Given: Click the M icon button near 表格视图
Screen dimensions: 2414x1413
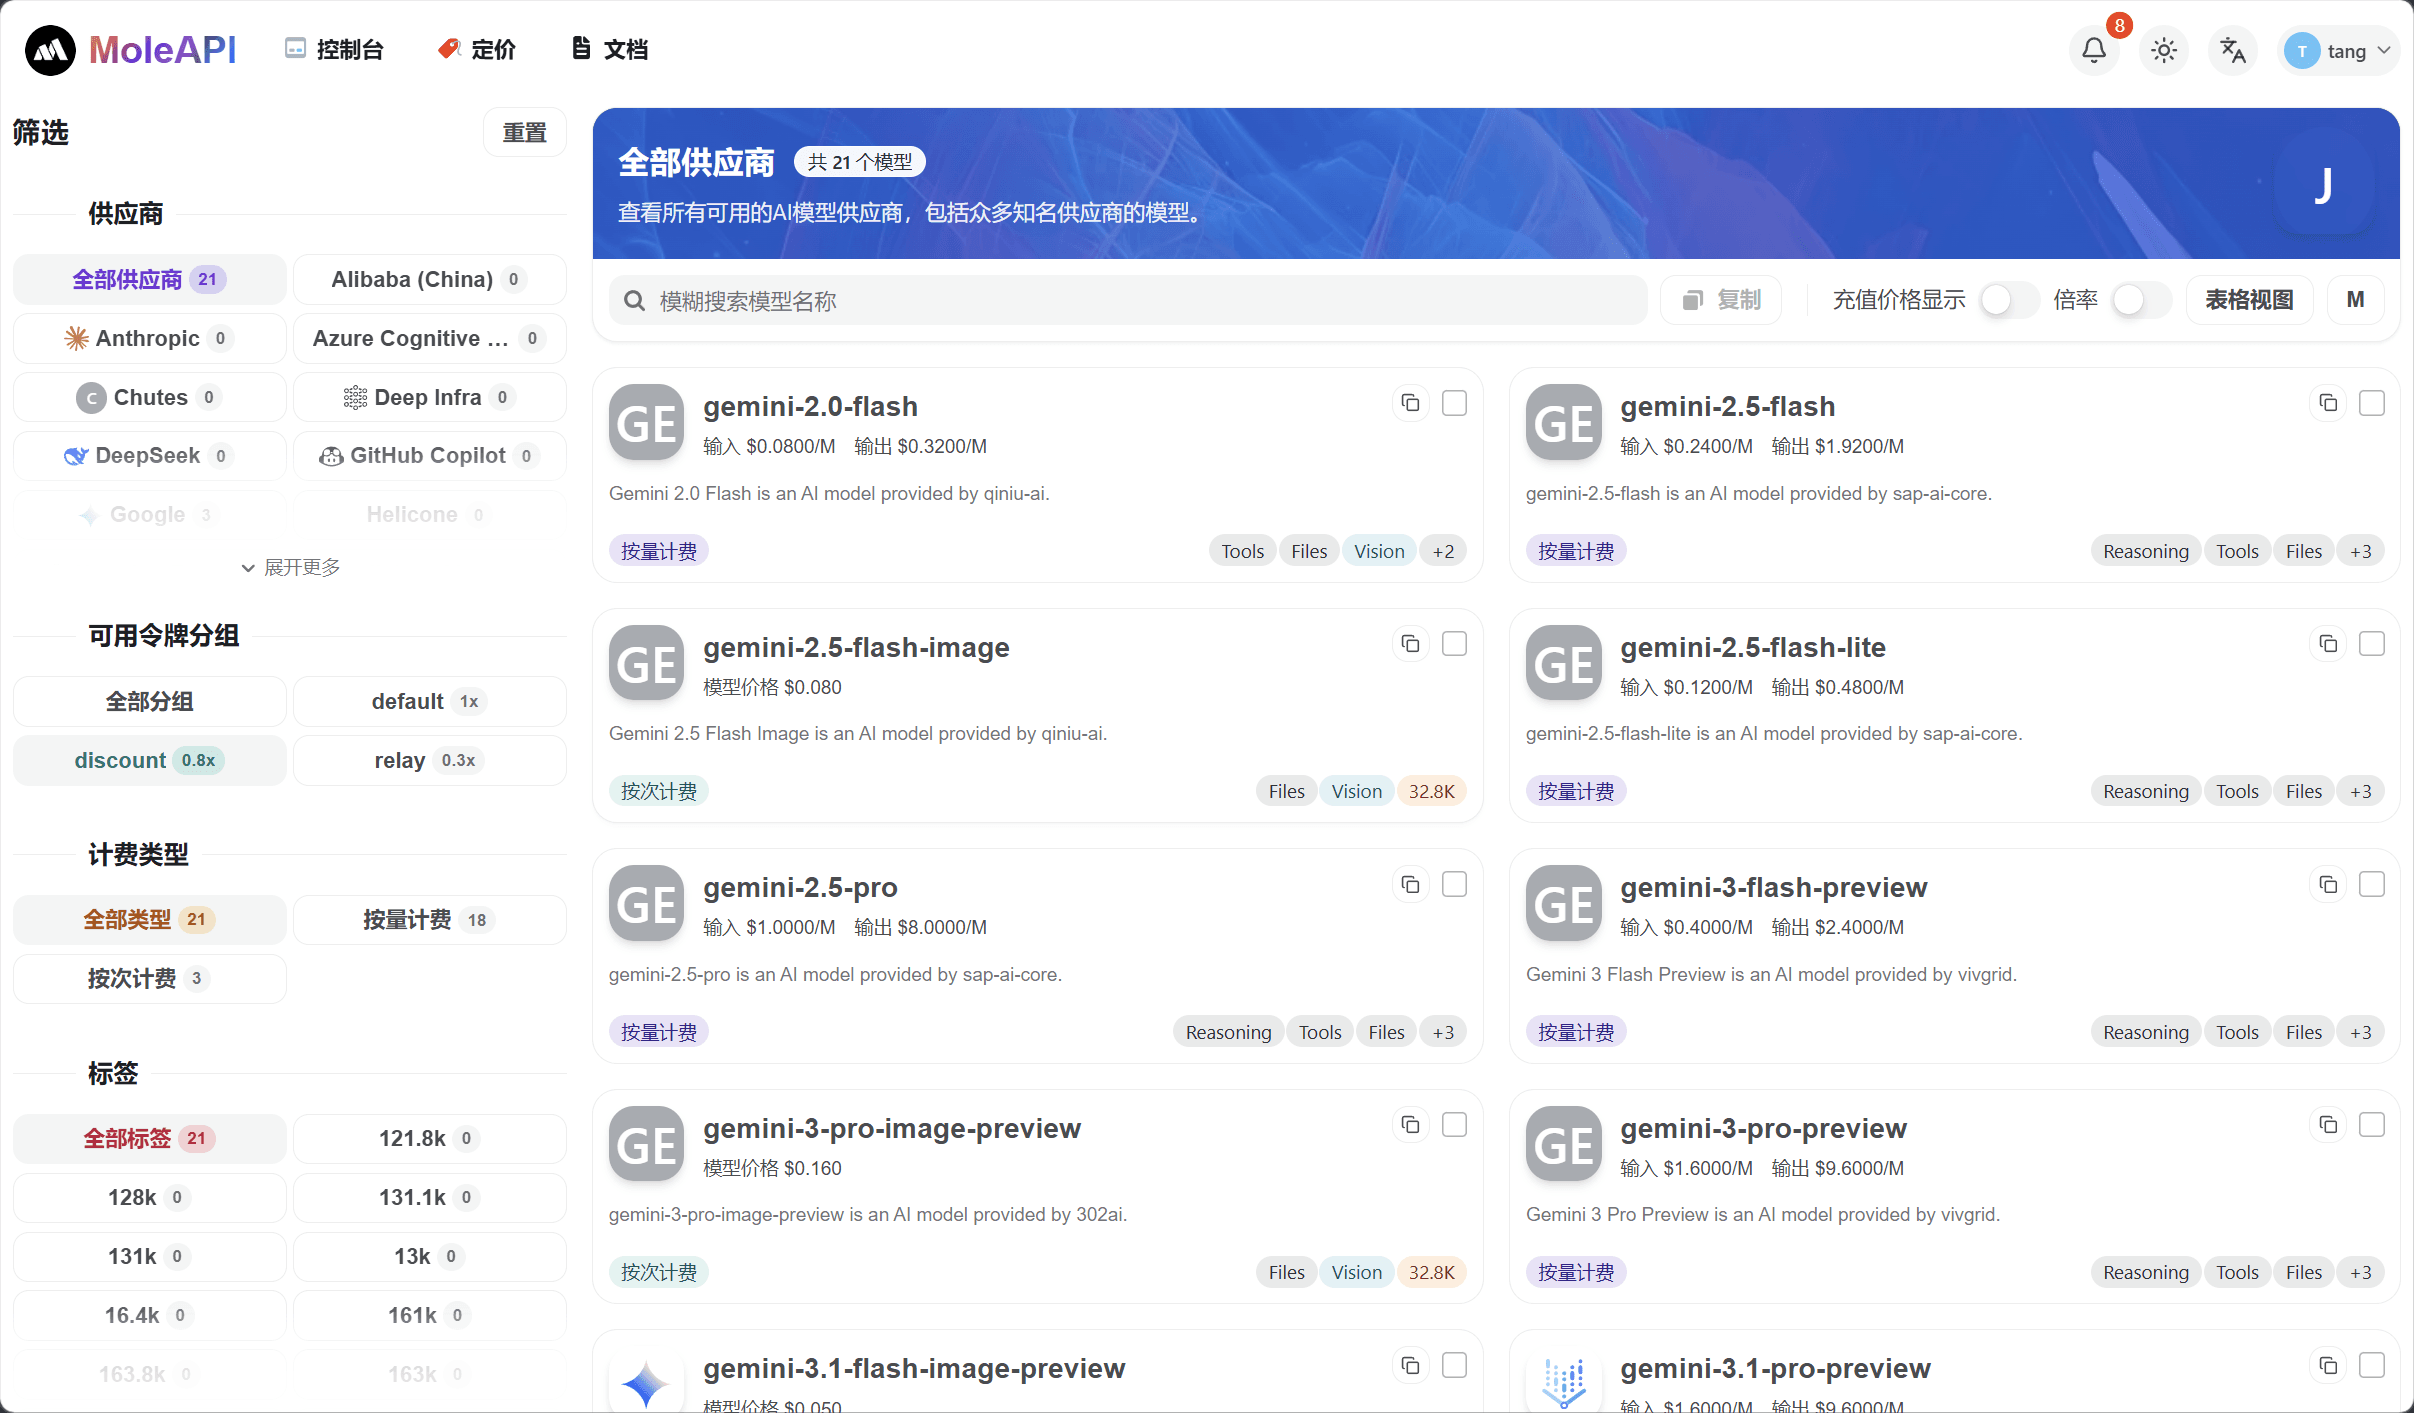Looking at the screenshot, I should [x=2355, y=299].
